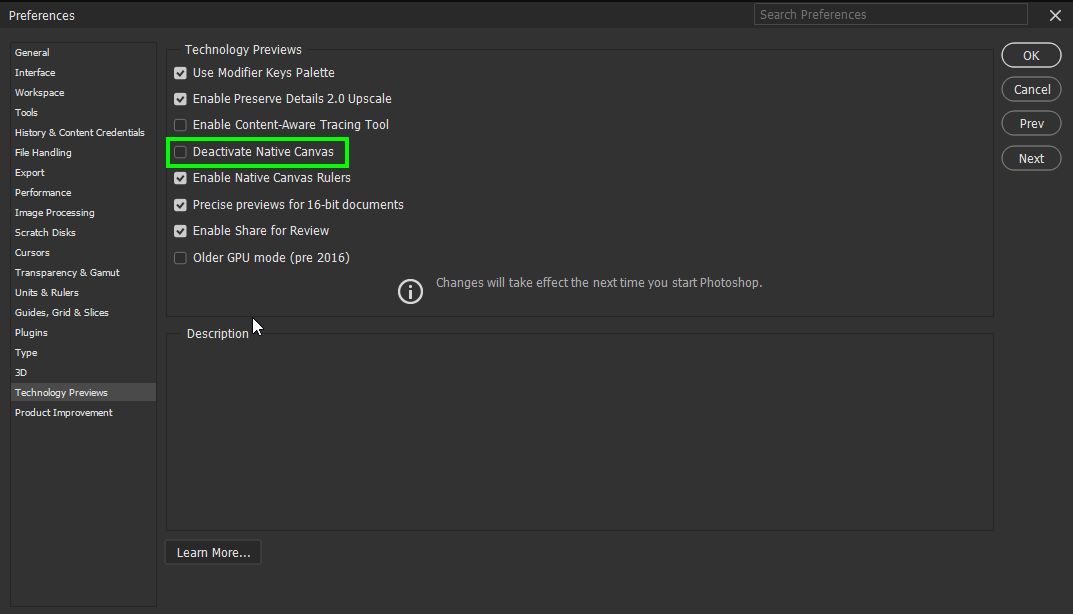
Task: Disable Enable Share for Review
Action: [x=180, y=230]
